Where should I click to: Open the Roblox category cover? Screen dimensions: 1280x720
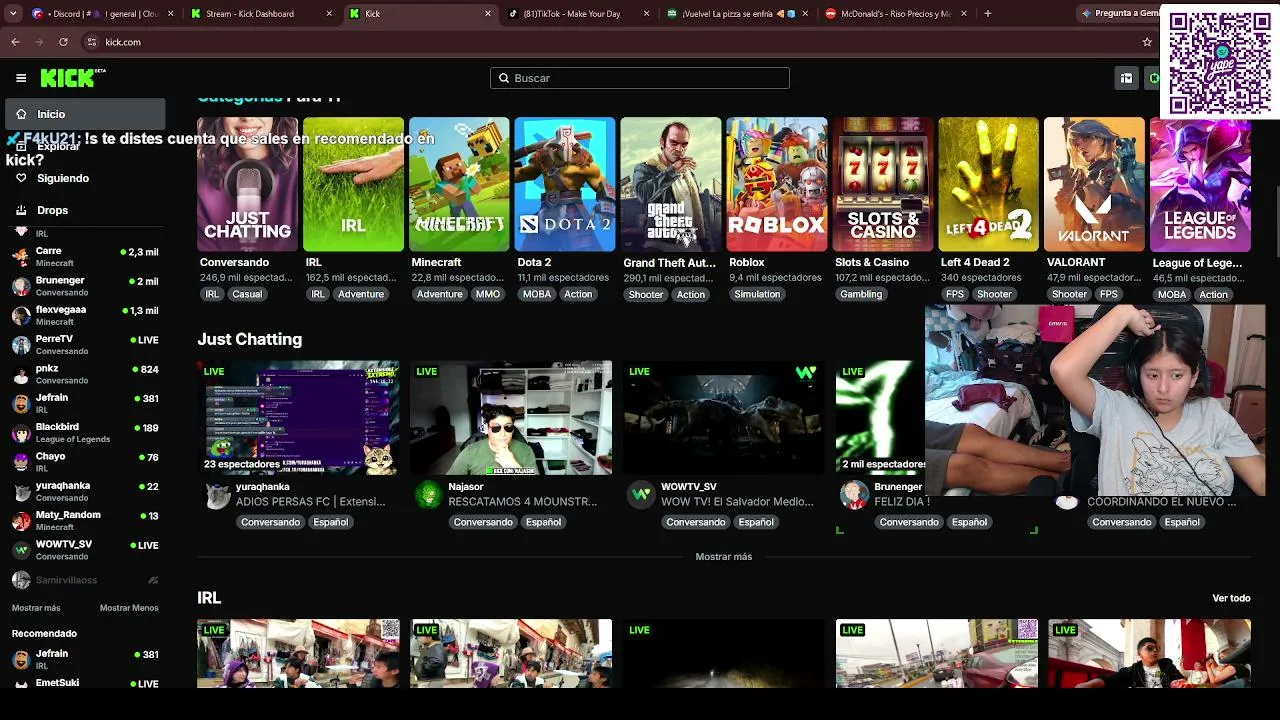pyautogui.click(x=777, y=184)
